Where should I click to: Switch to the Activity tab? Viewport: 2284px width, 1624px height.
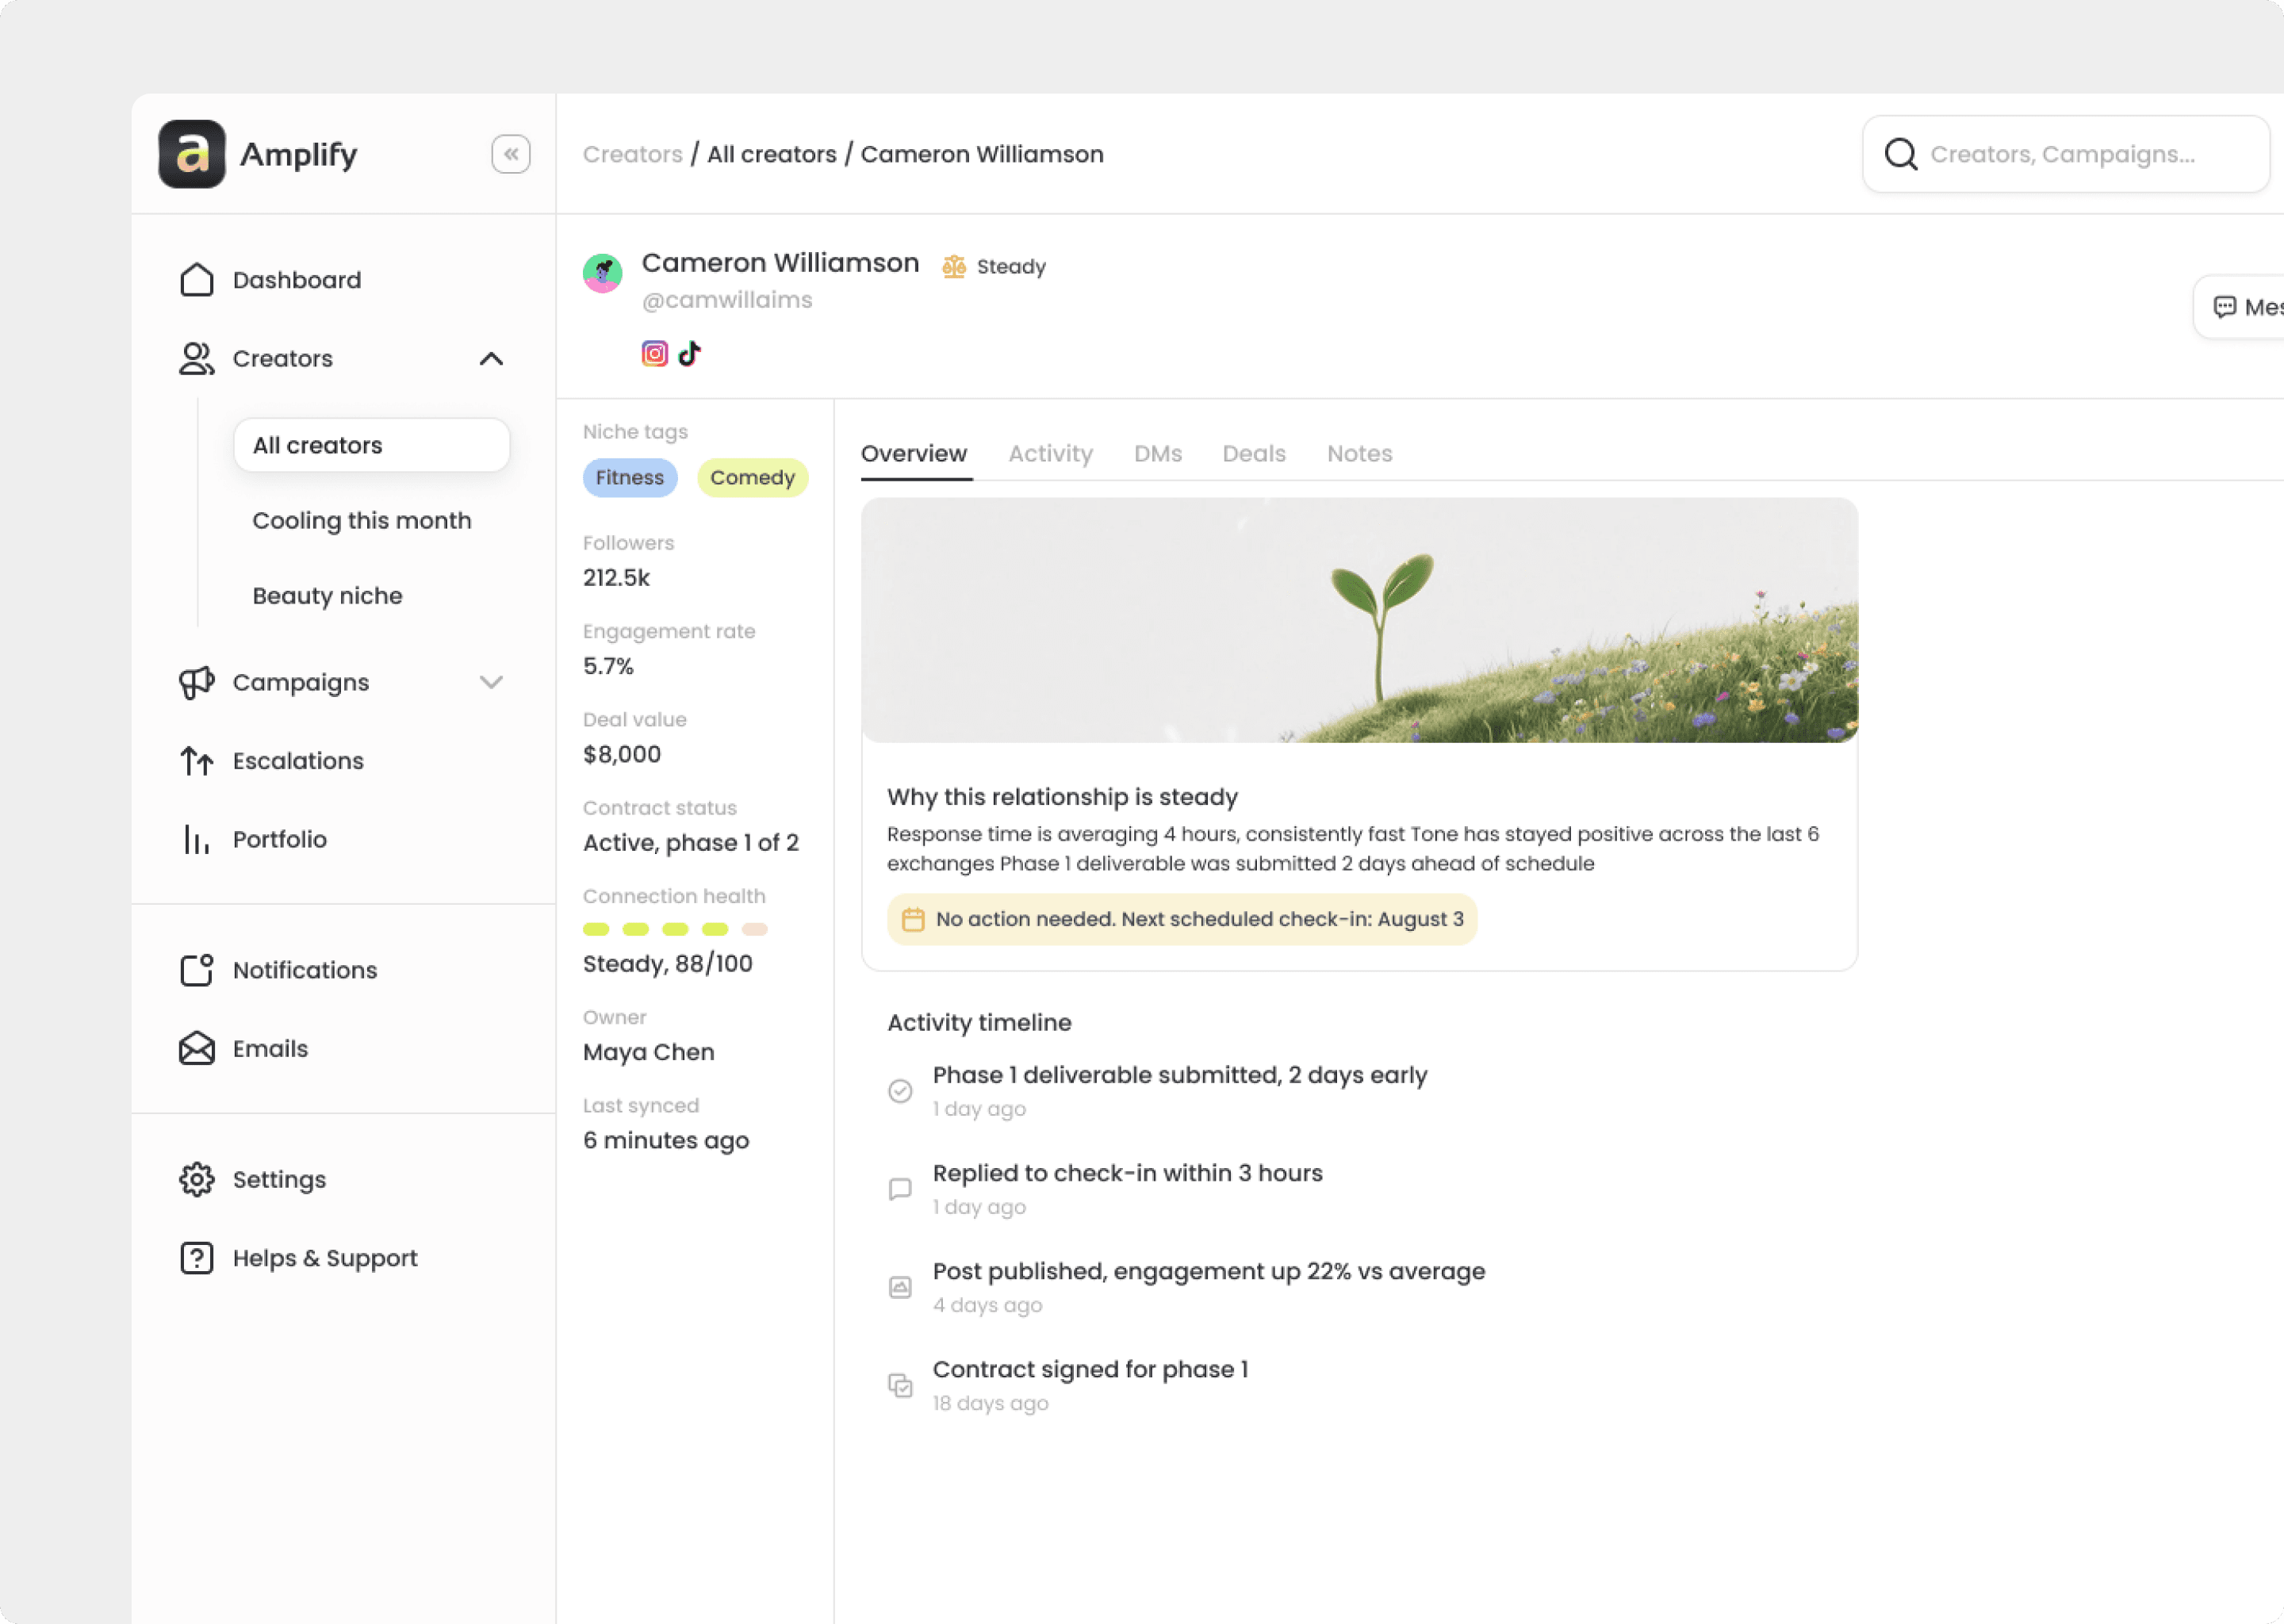tap(1051, 454)
